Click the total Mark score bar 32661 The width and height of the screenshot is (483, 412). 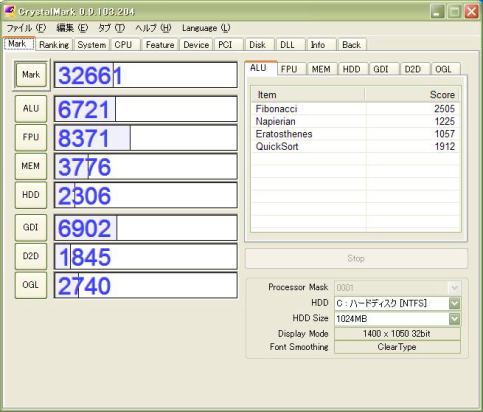click(146, 75)
